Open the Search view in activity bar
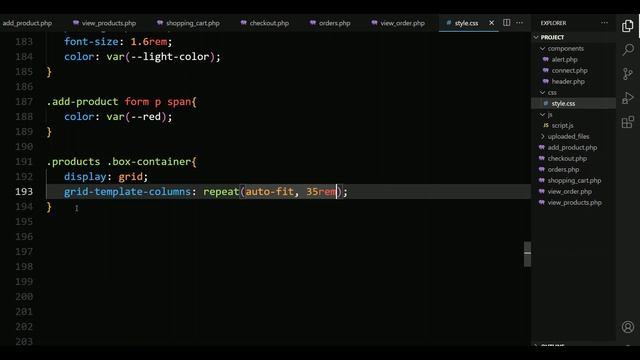 [x=628, y=50]
